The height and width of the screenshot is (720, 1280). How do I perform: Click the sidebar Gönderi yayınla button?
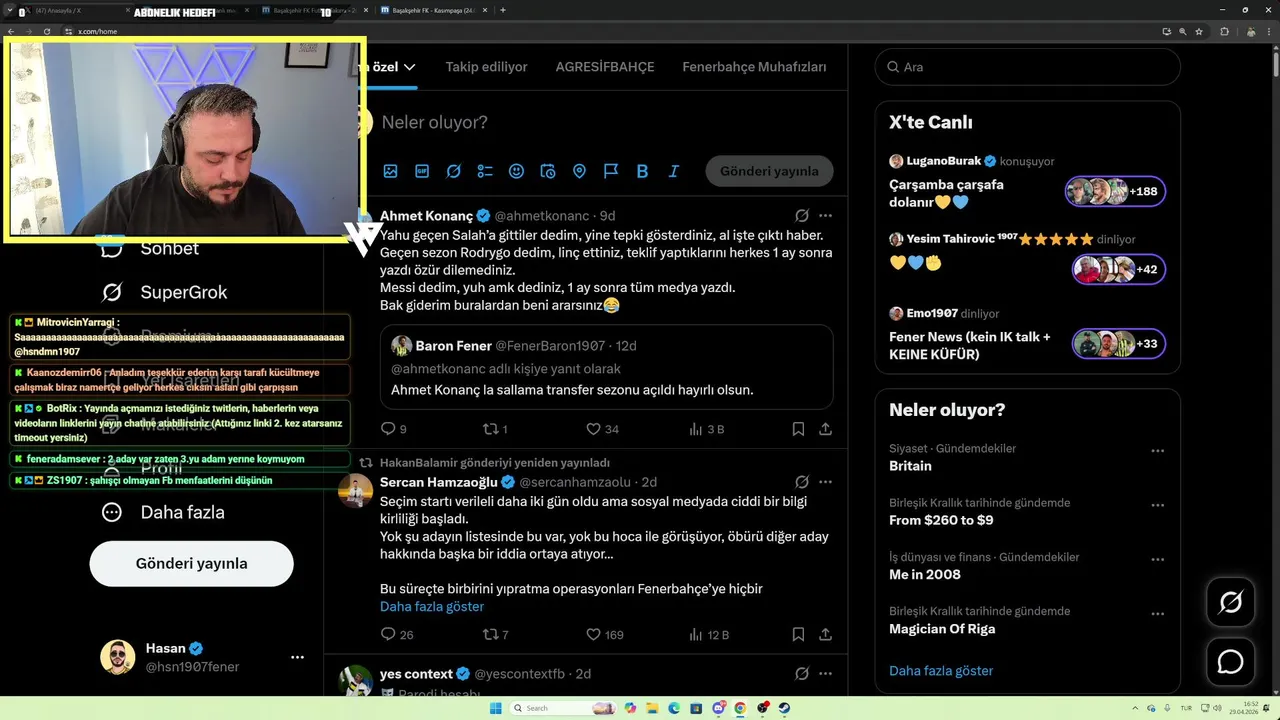click(192, 563)
